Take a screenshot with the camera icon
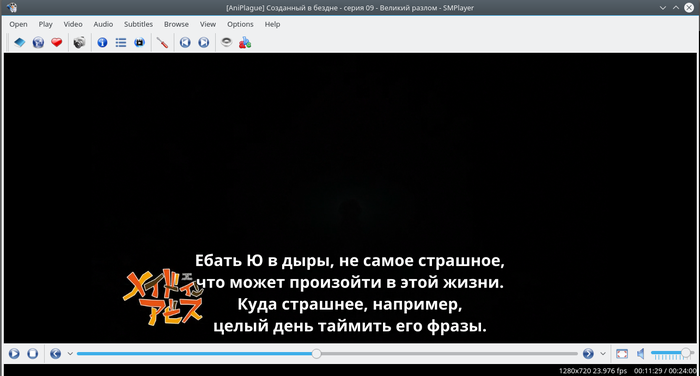700x376 pixels. [x=79, y=42]
